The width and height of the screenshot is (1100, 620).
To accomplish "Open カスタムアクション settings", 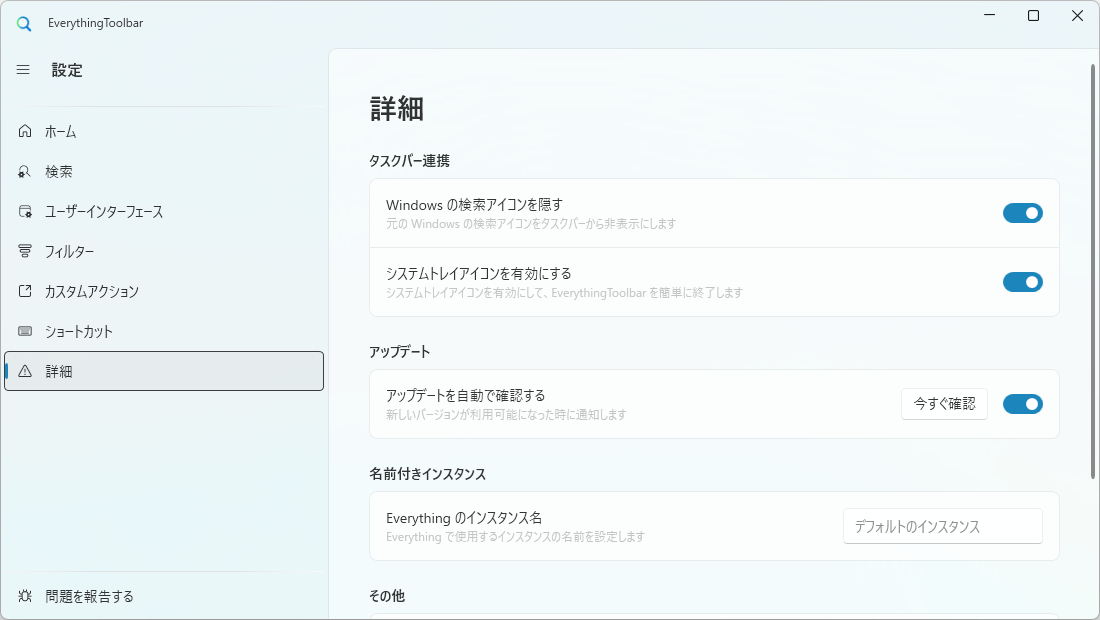I will (164, 291).
